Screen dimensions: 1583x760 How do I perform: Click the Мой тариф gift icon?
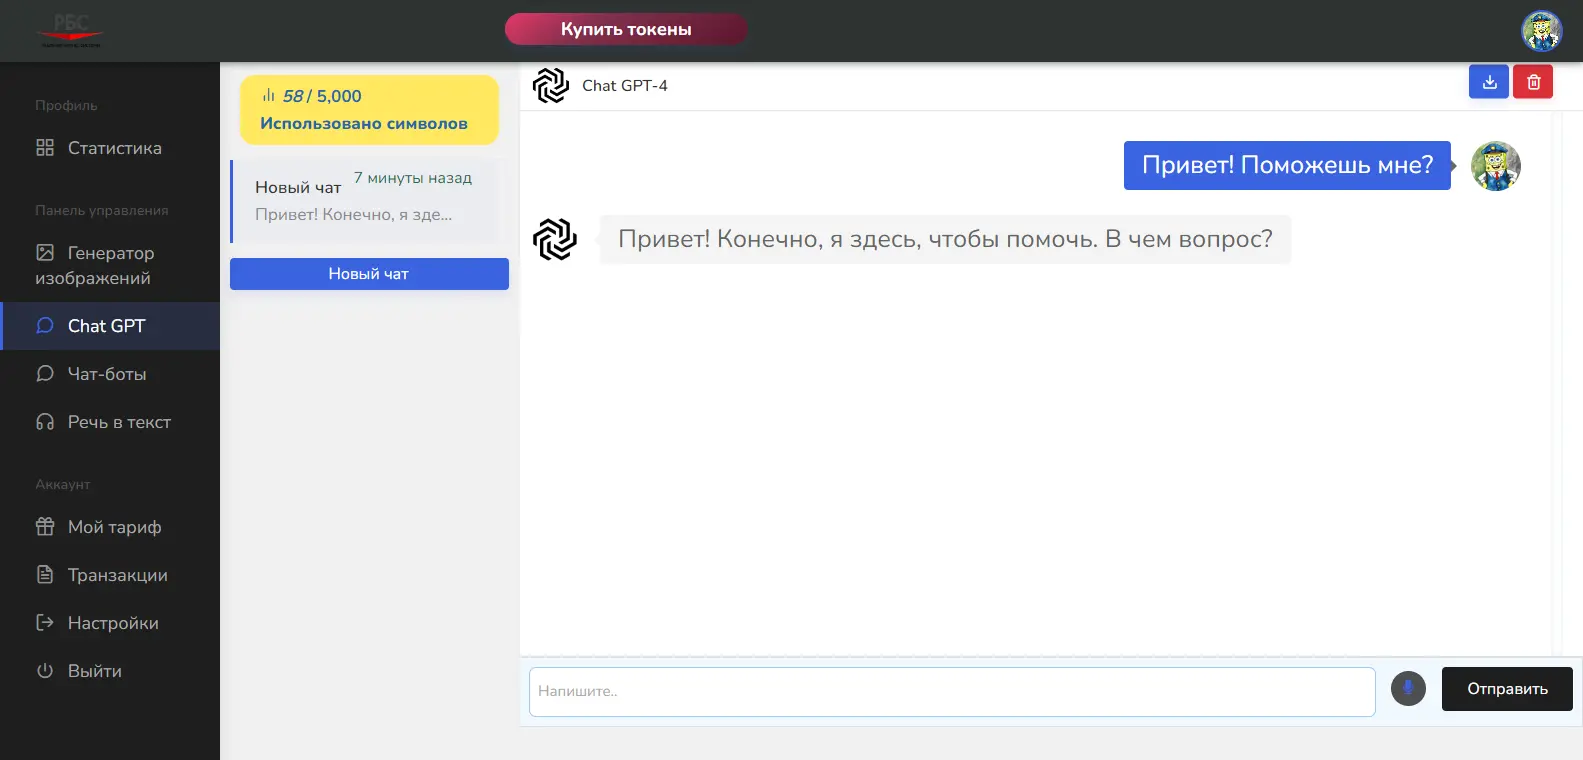(x=45, y=527)
